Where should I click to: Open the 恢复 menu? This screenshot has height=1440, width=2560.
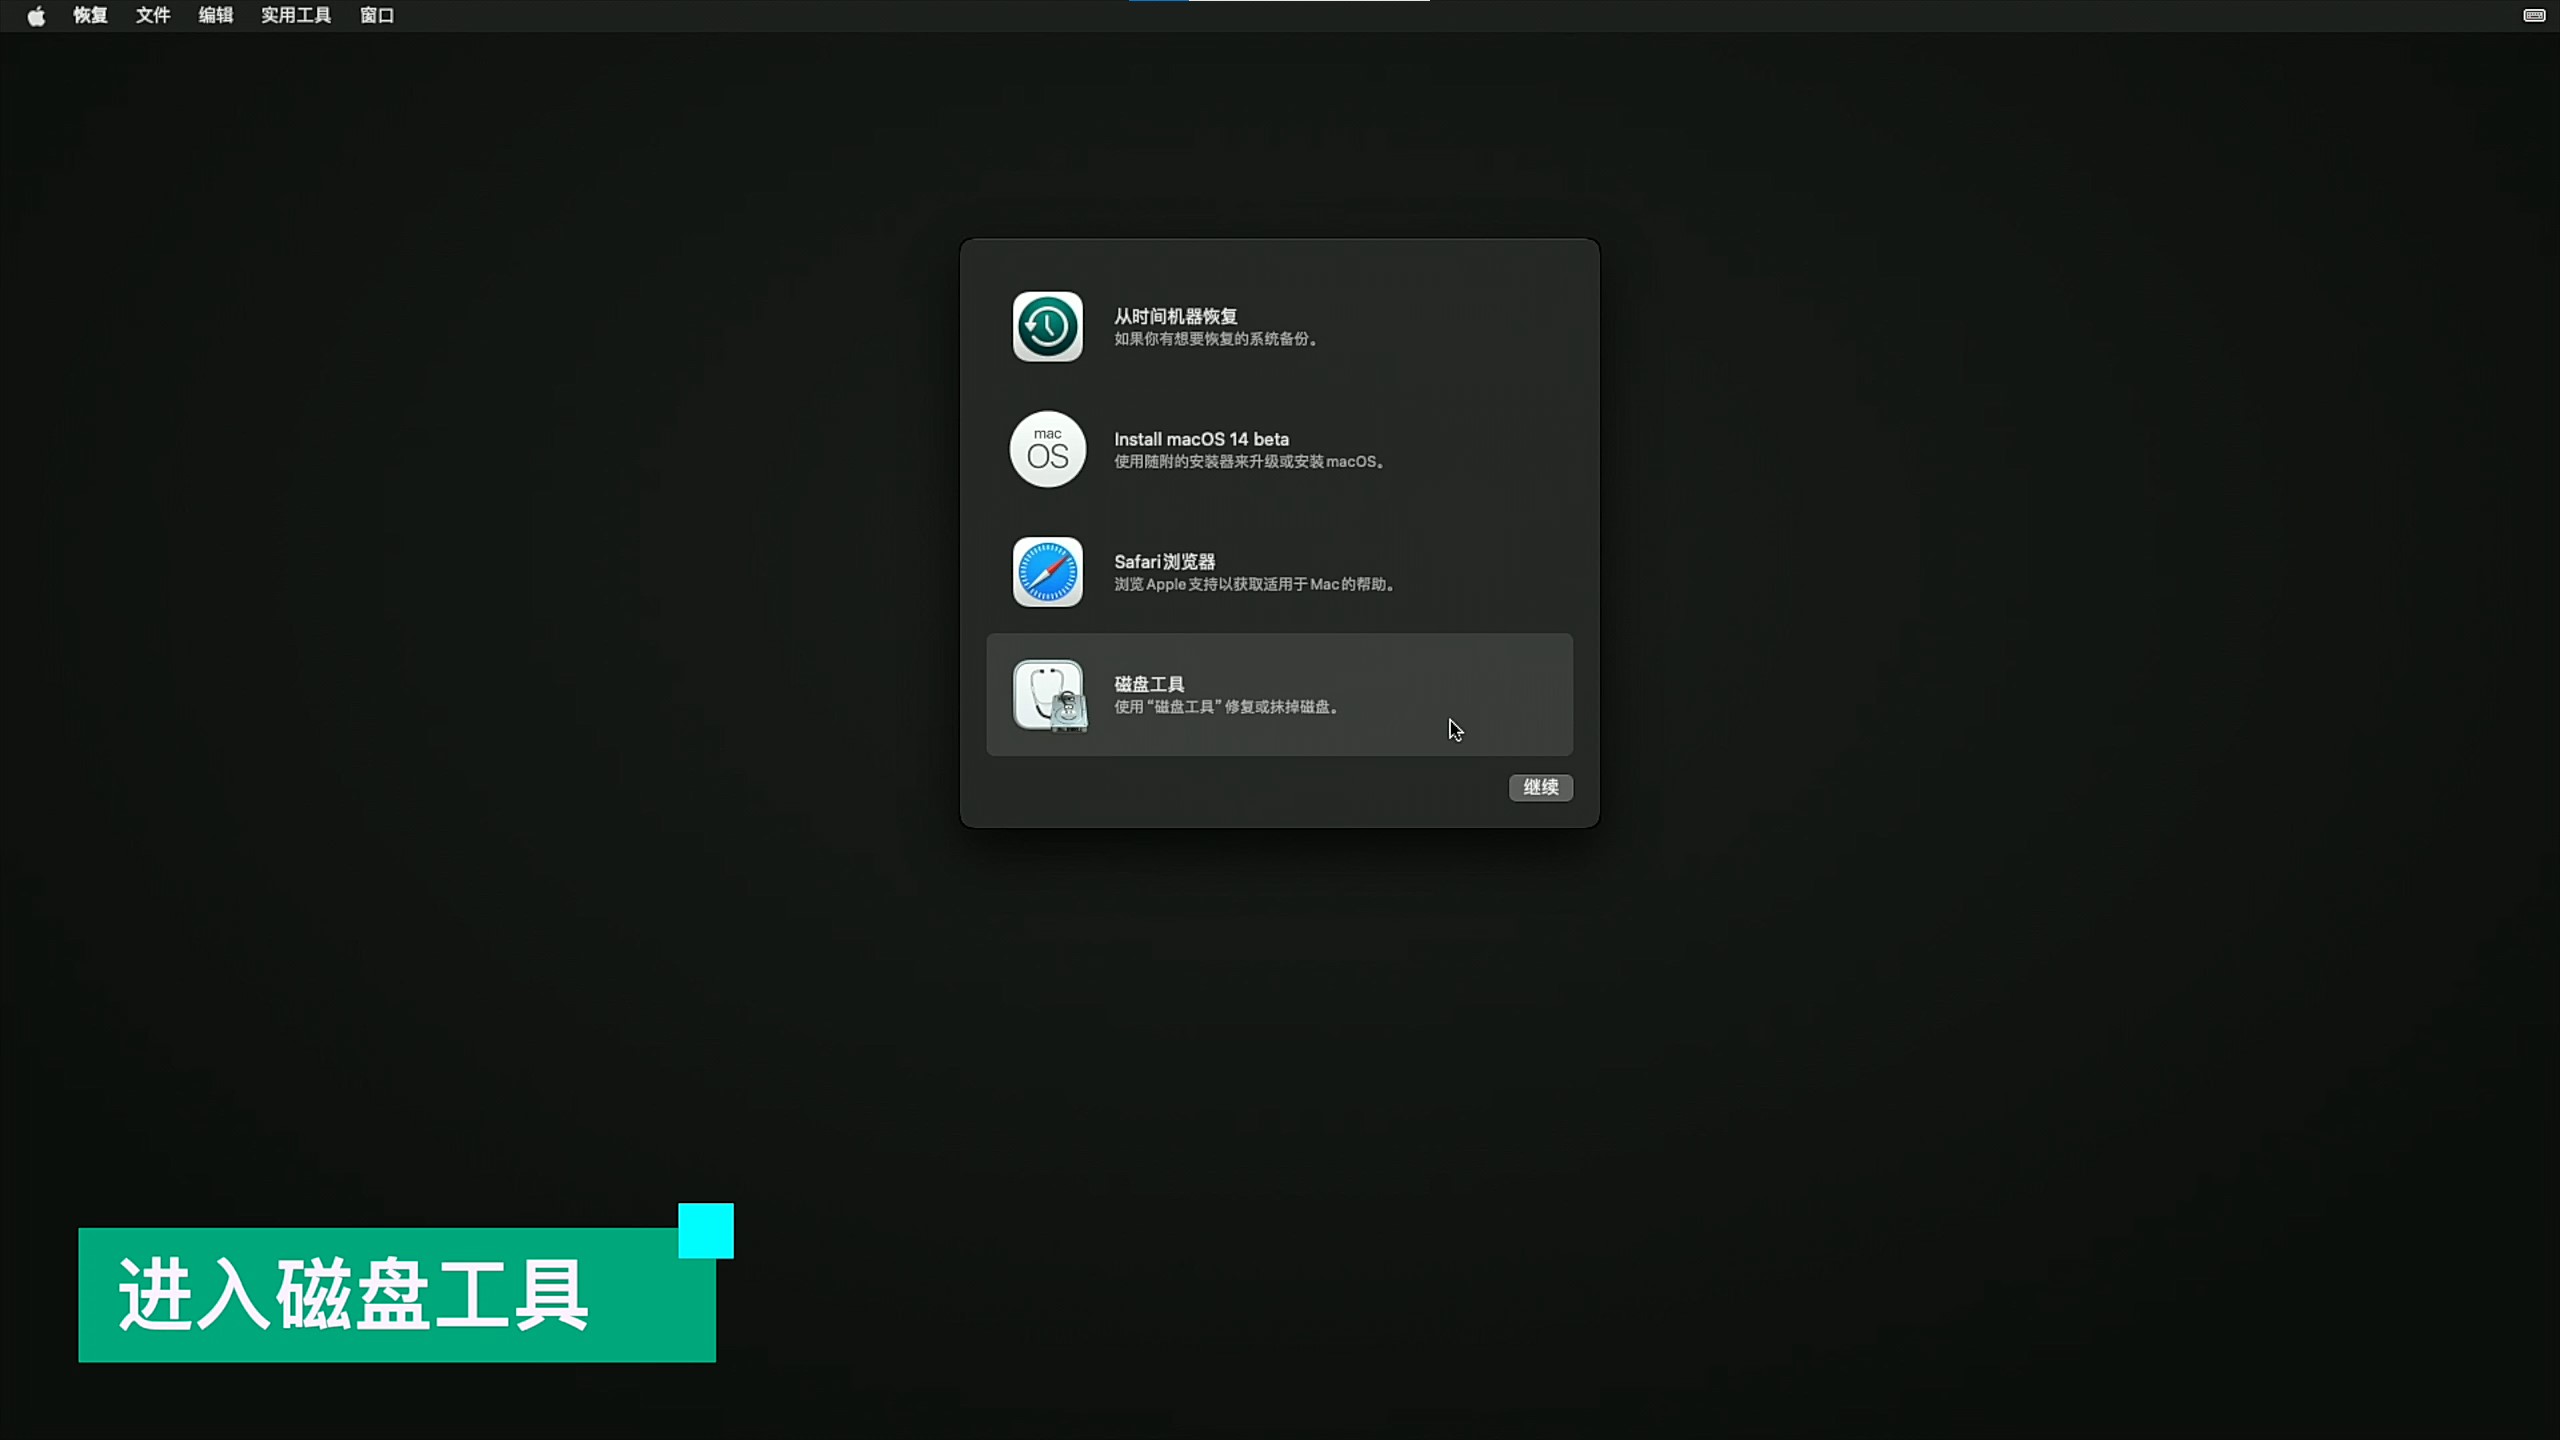[90, 15]
